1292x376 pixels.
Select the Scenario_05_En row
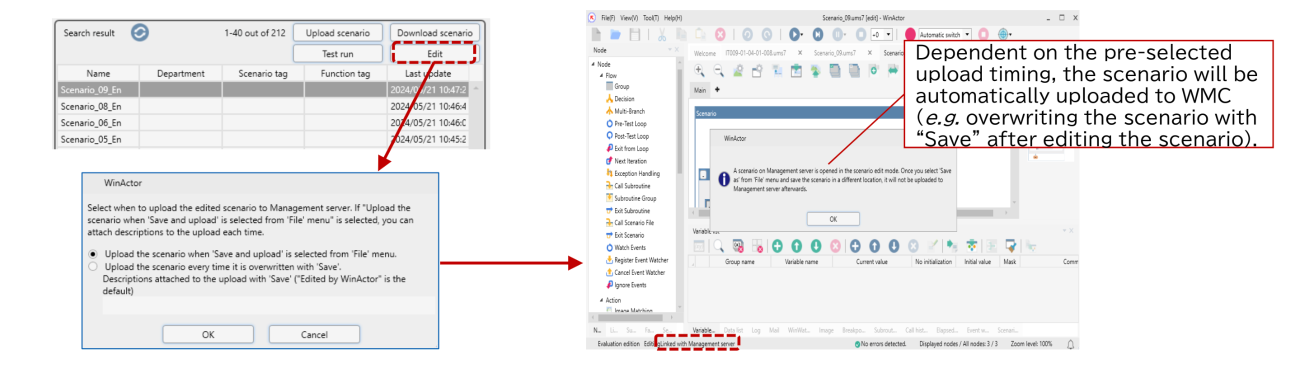(x=262, y=139)
